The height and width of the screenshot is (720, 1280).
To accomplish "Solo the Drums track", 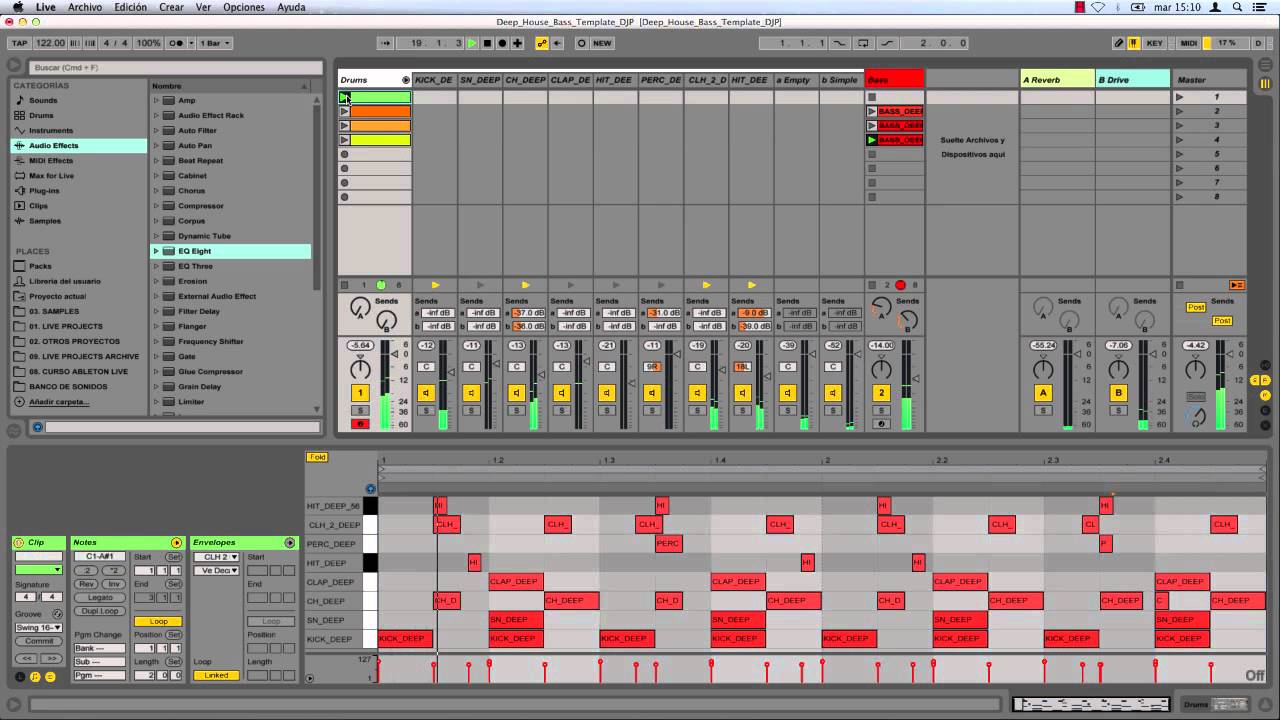I will [x=360, y=410].
